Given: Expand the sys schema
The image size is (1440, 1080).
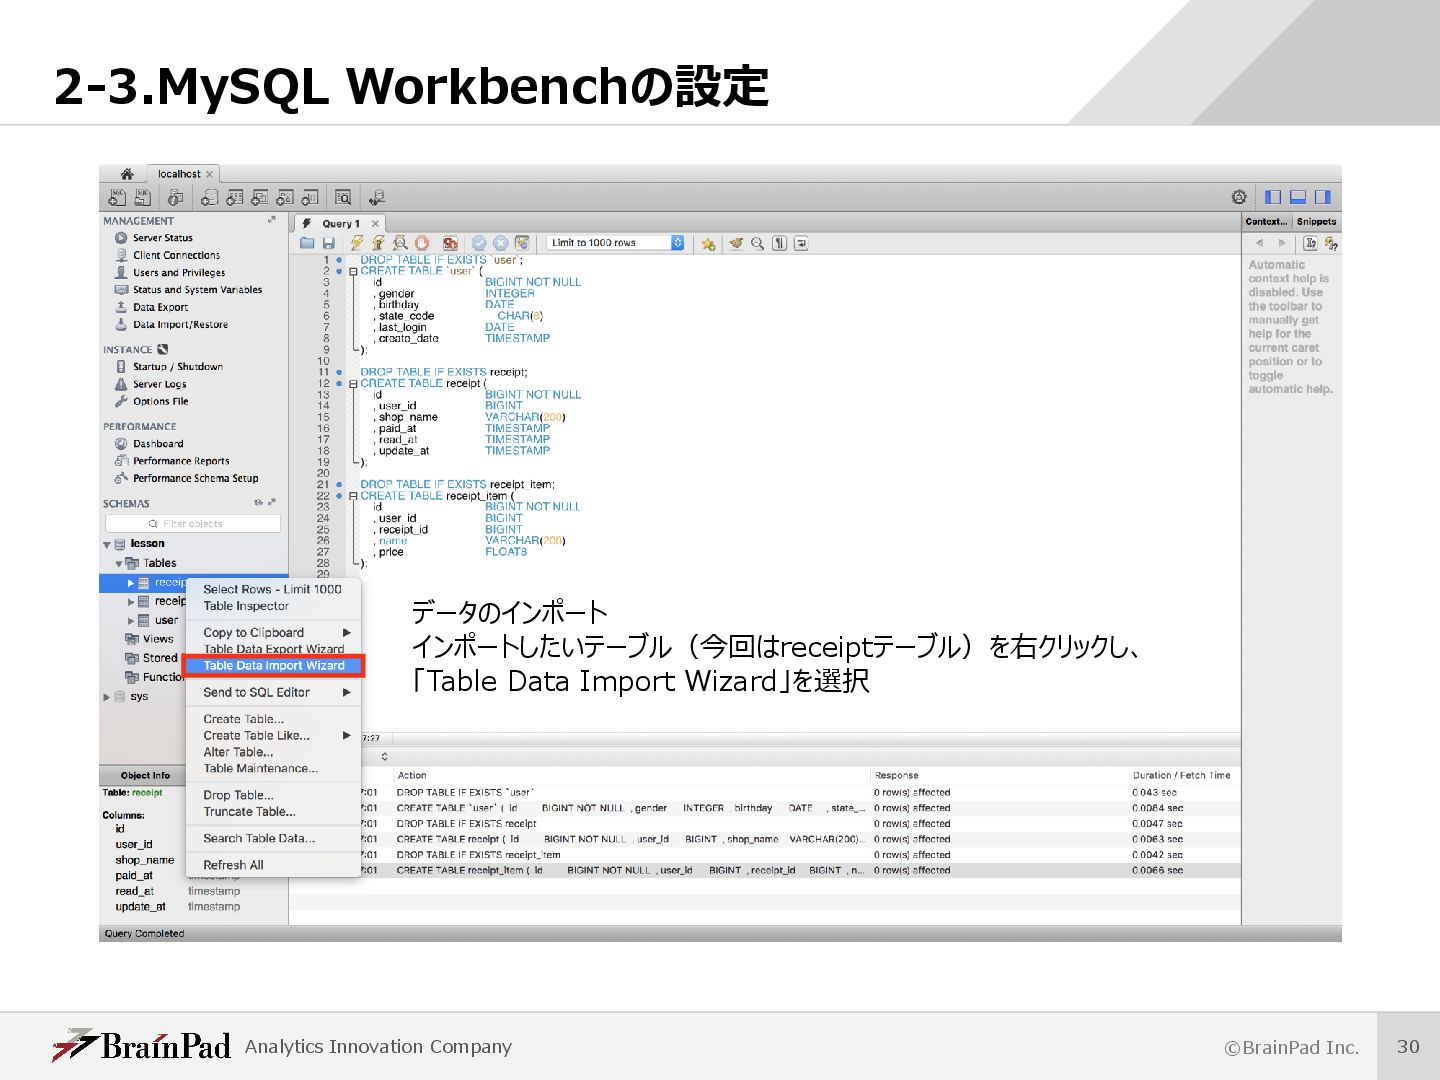Looking at the screenshot, I should pyautogui.click(x=107, y=697).
